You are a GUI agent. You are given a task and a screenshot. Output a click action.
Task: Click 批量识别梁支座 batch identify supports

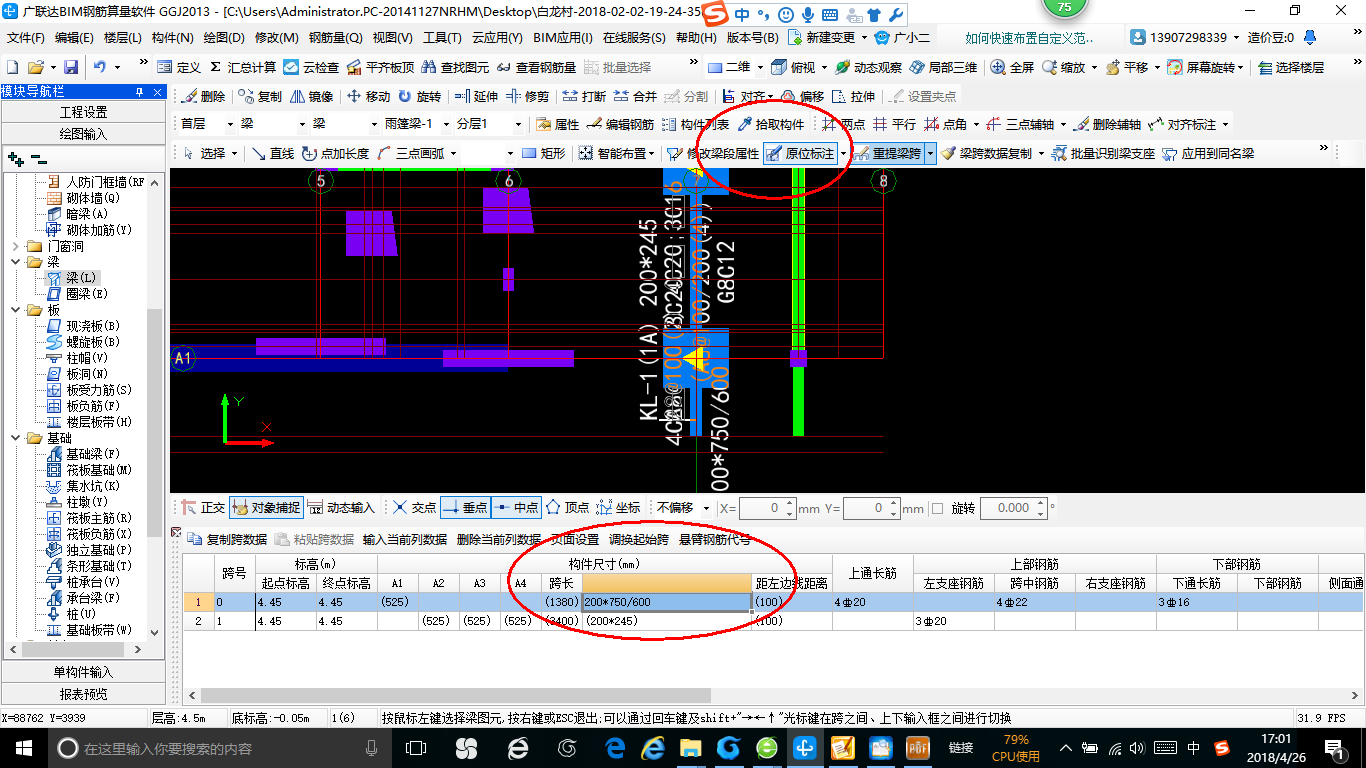pyautogui.click(x=1102, y=153)
